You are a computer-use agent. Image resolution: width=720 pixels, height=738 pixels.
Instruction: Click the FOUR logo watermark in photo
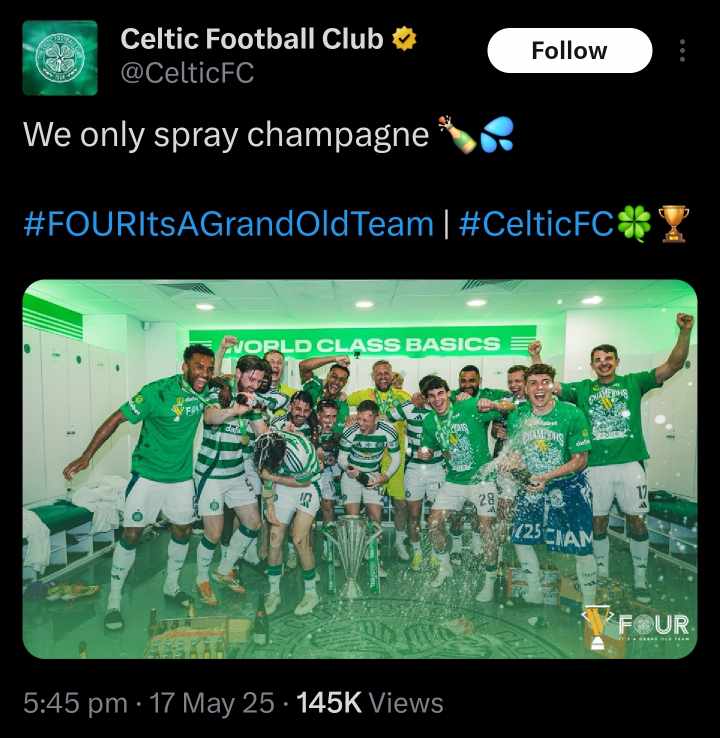coord(636,626)
